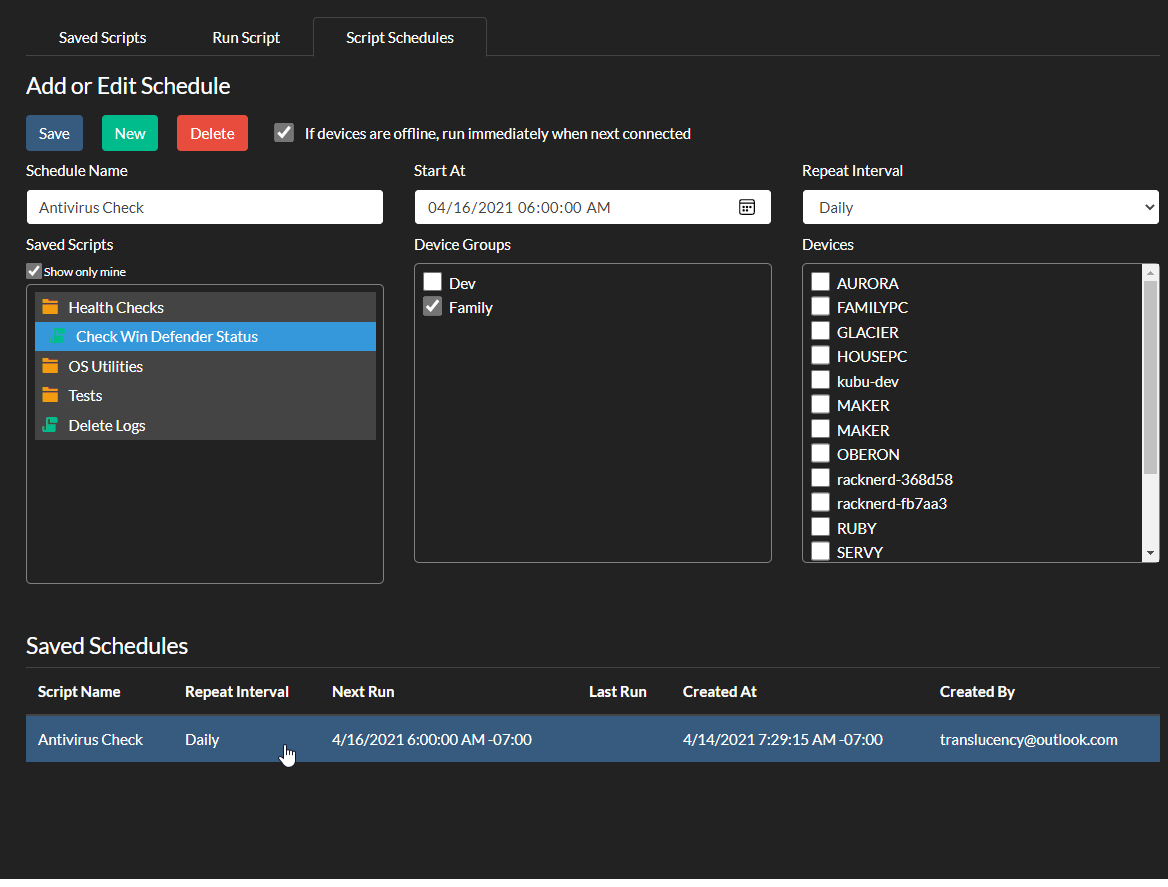Click the OS Utilities folder icon
This screenshot has width=1168, height=887.
50,366
